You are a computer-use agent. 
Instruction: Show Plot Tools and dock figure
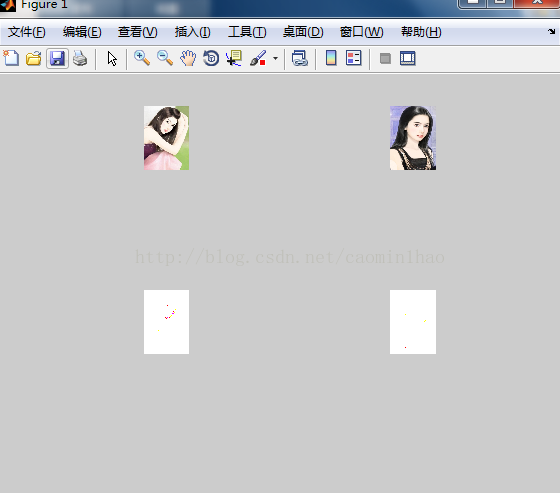tap(408, 58)
